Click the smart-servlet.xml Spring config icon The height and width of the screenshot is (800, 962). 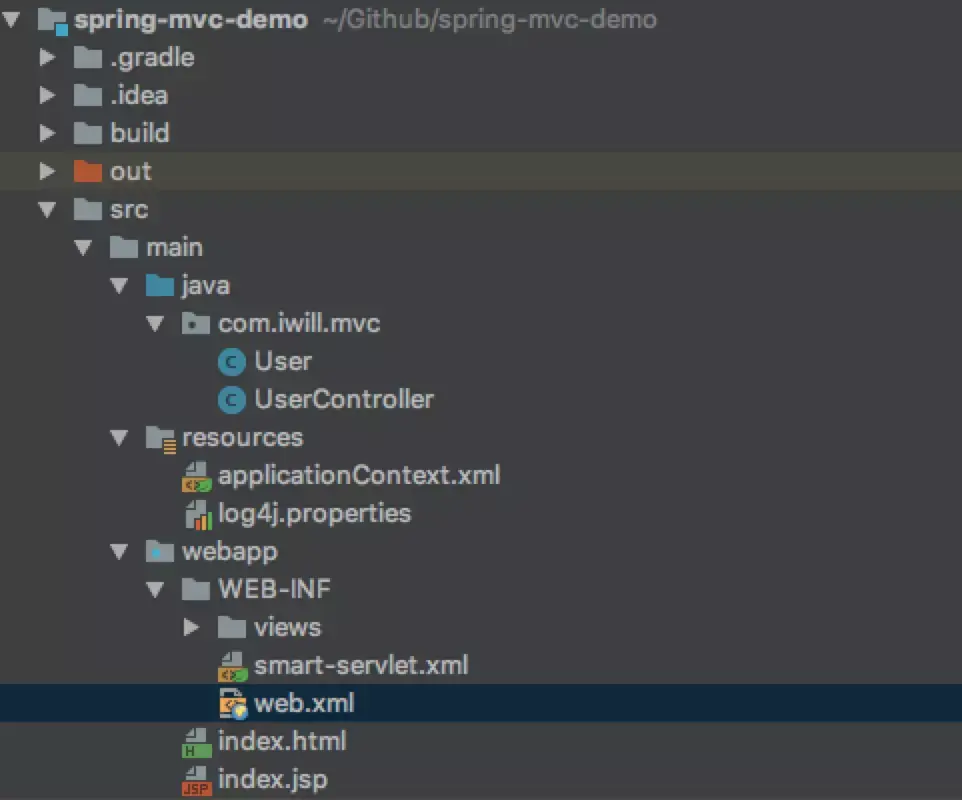[x=233, y=667]
